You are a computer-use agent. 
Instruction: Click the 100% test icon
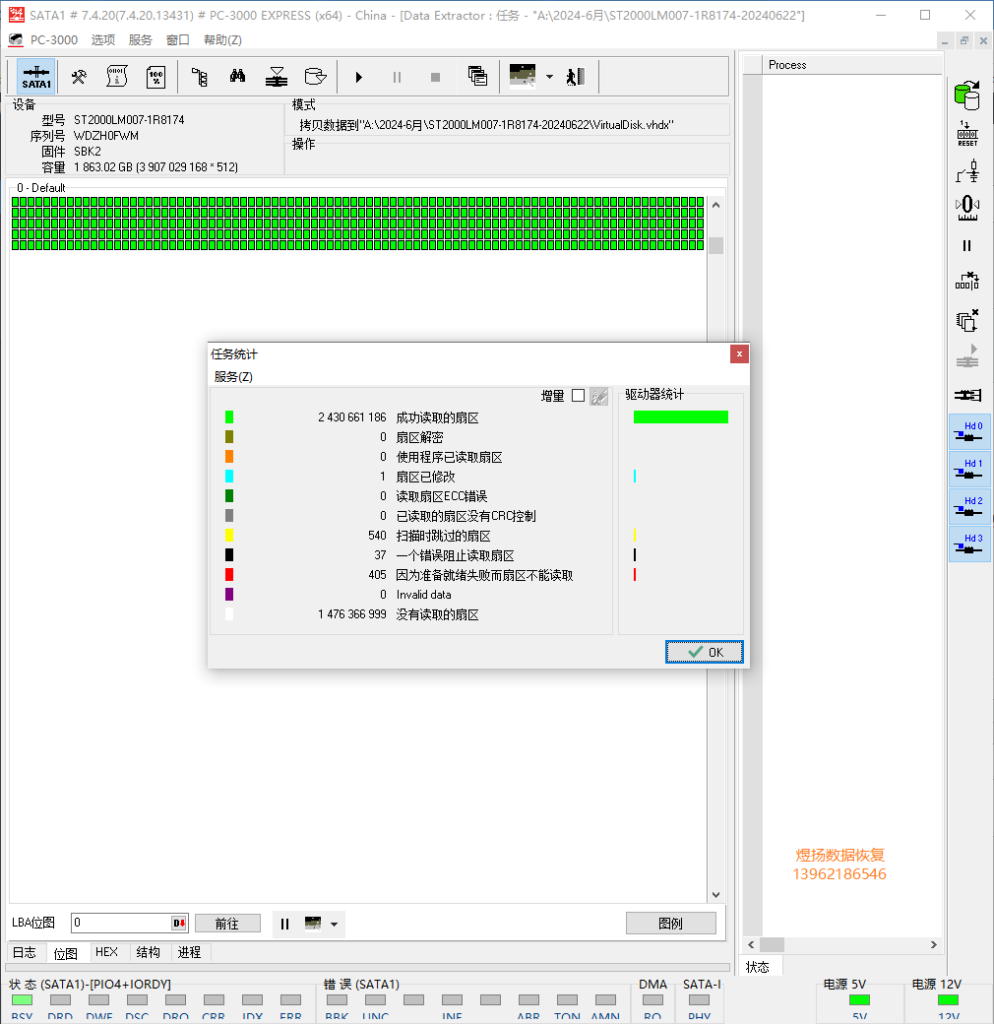point(156,77)
